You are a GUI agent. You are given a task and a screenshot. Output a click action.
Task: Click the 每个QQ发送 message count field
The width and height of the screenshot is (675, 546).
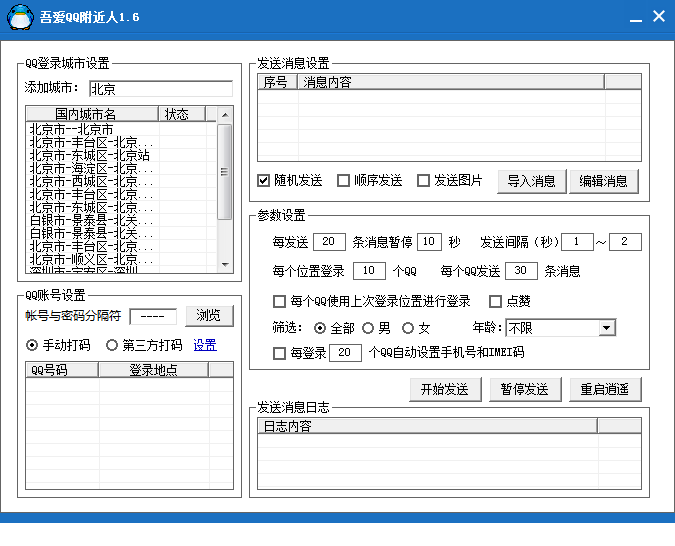pyautogui.click(x=521, y=271)
